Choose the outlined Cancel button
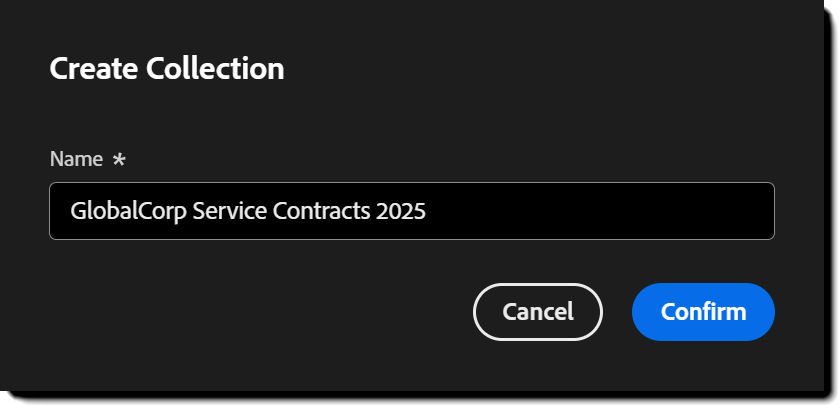This screenshot has width=839, height=405. point(538,311)
